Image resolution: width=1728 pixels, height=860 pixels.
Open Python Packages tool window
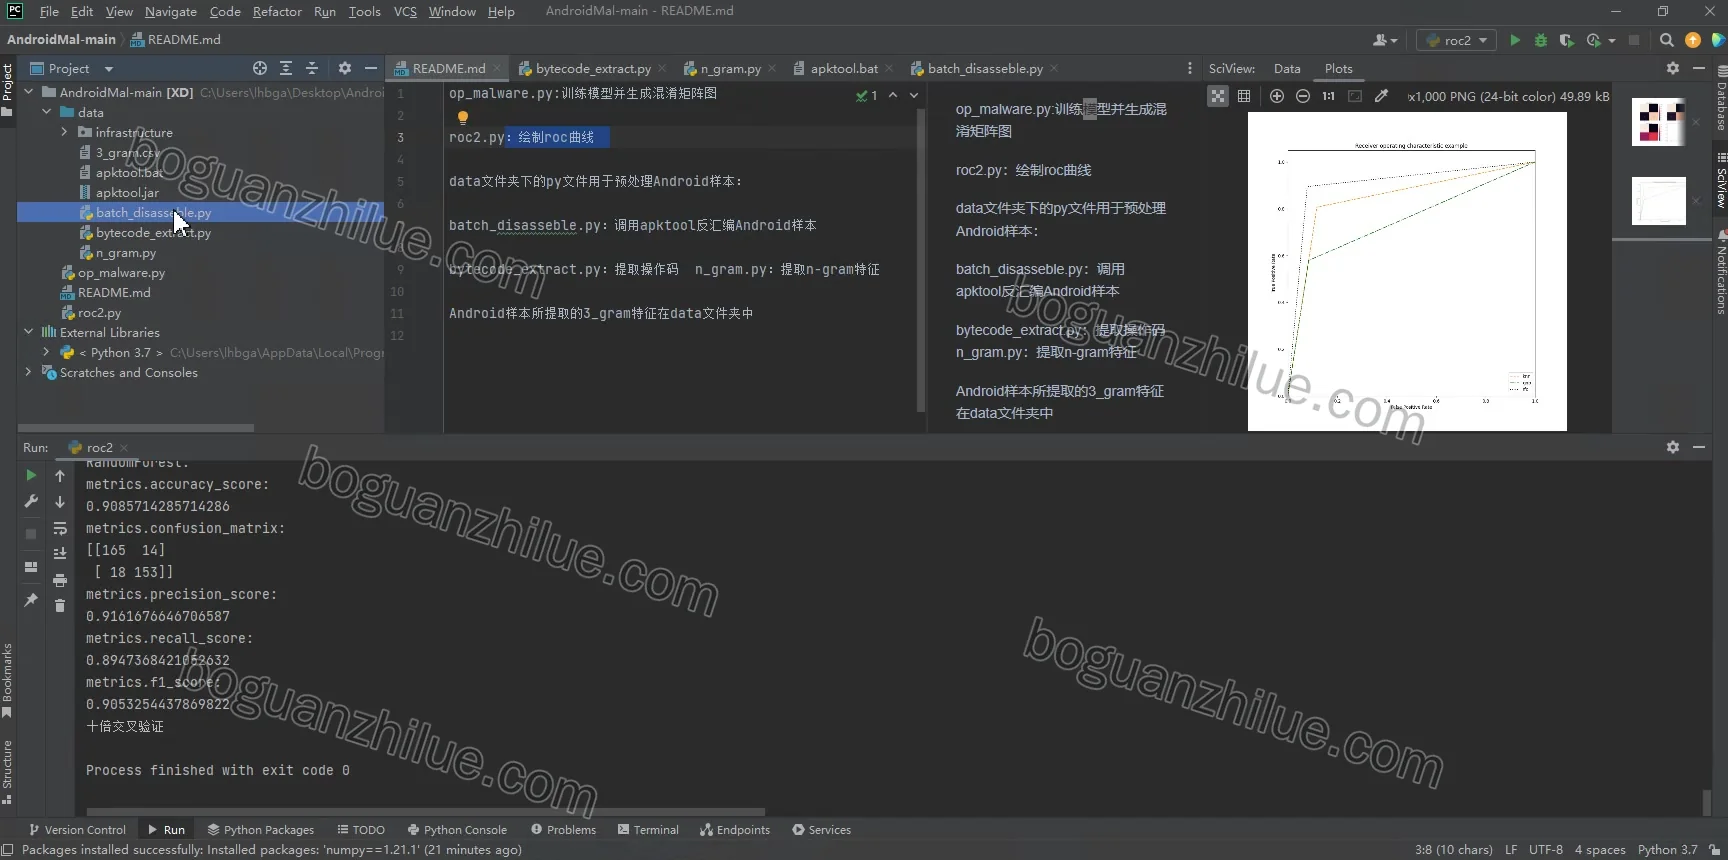coord(261,829)
